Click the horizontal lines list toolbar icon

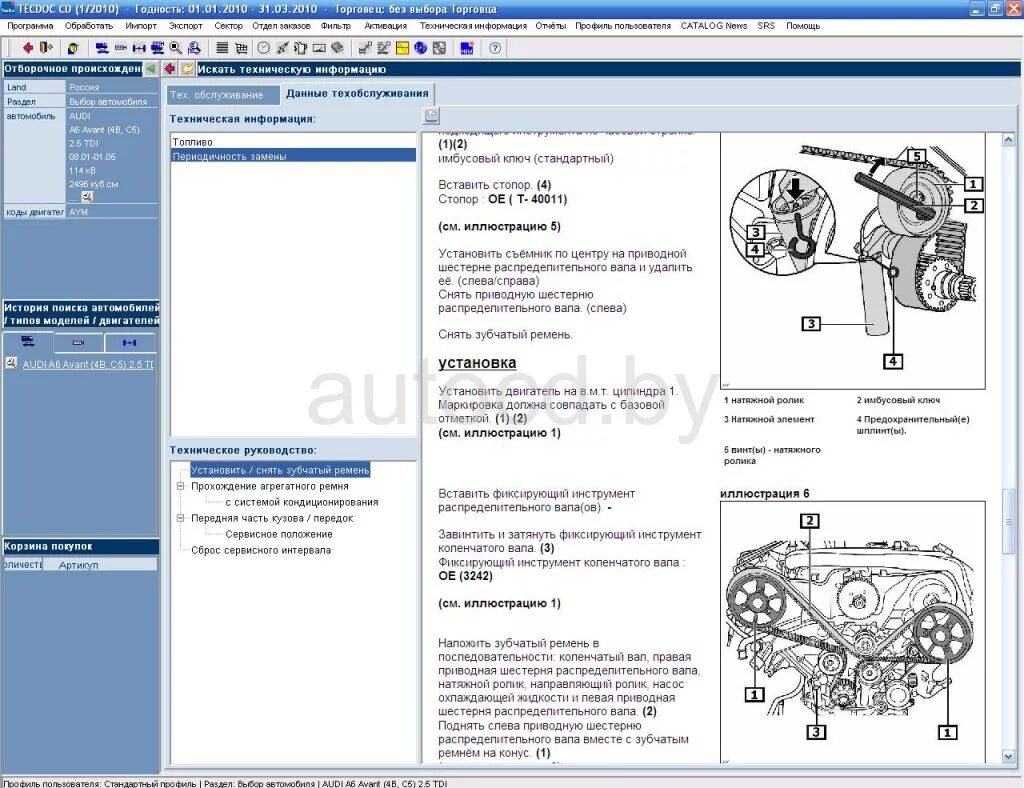click(222, 48)
